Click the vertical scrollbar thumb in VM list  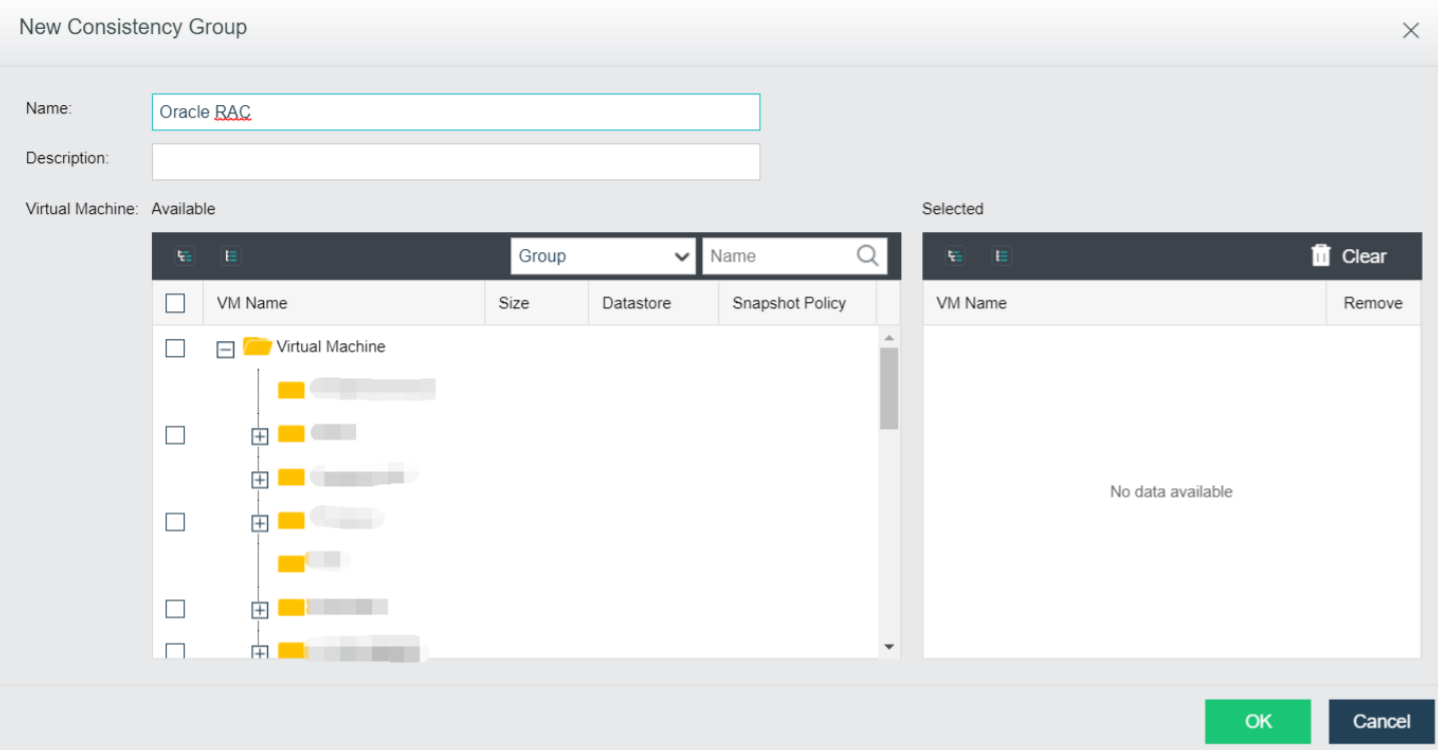click(x=889, y=388)
